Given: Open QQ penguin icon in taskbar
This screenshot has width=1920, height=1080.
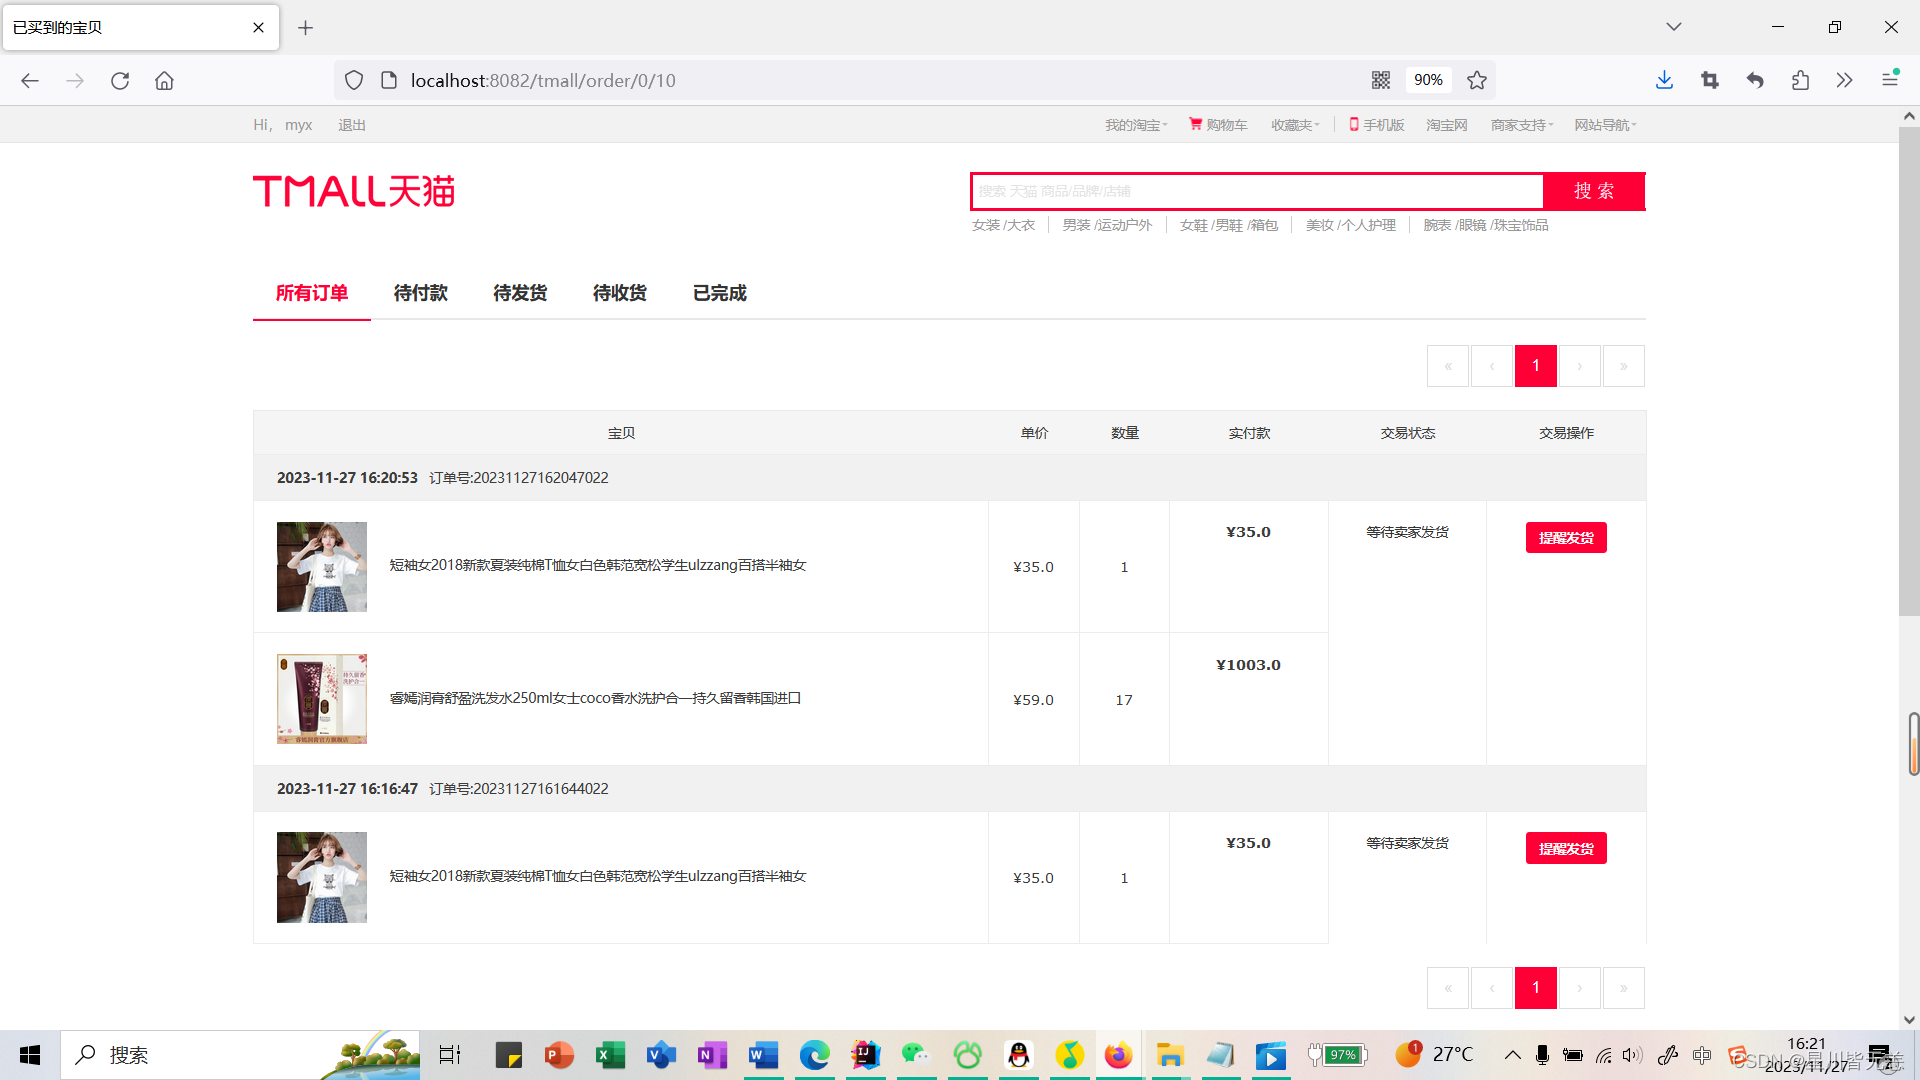Looking at the screenshot, I should coord(1018,1055).
